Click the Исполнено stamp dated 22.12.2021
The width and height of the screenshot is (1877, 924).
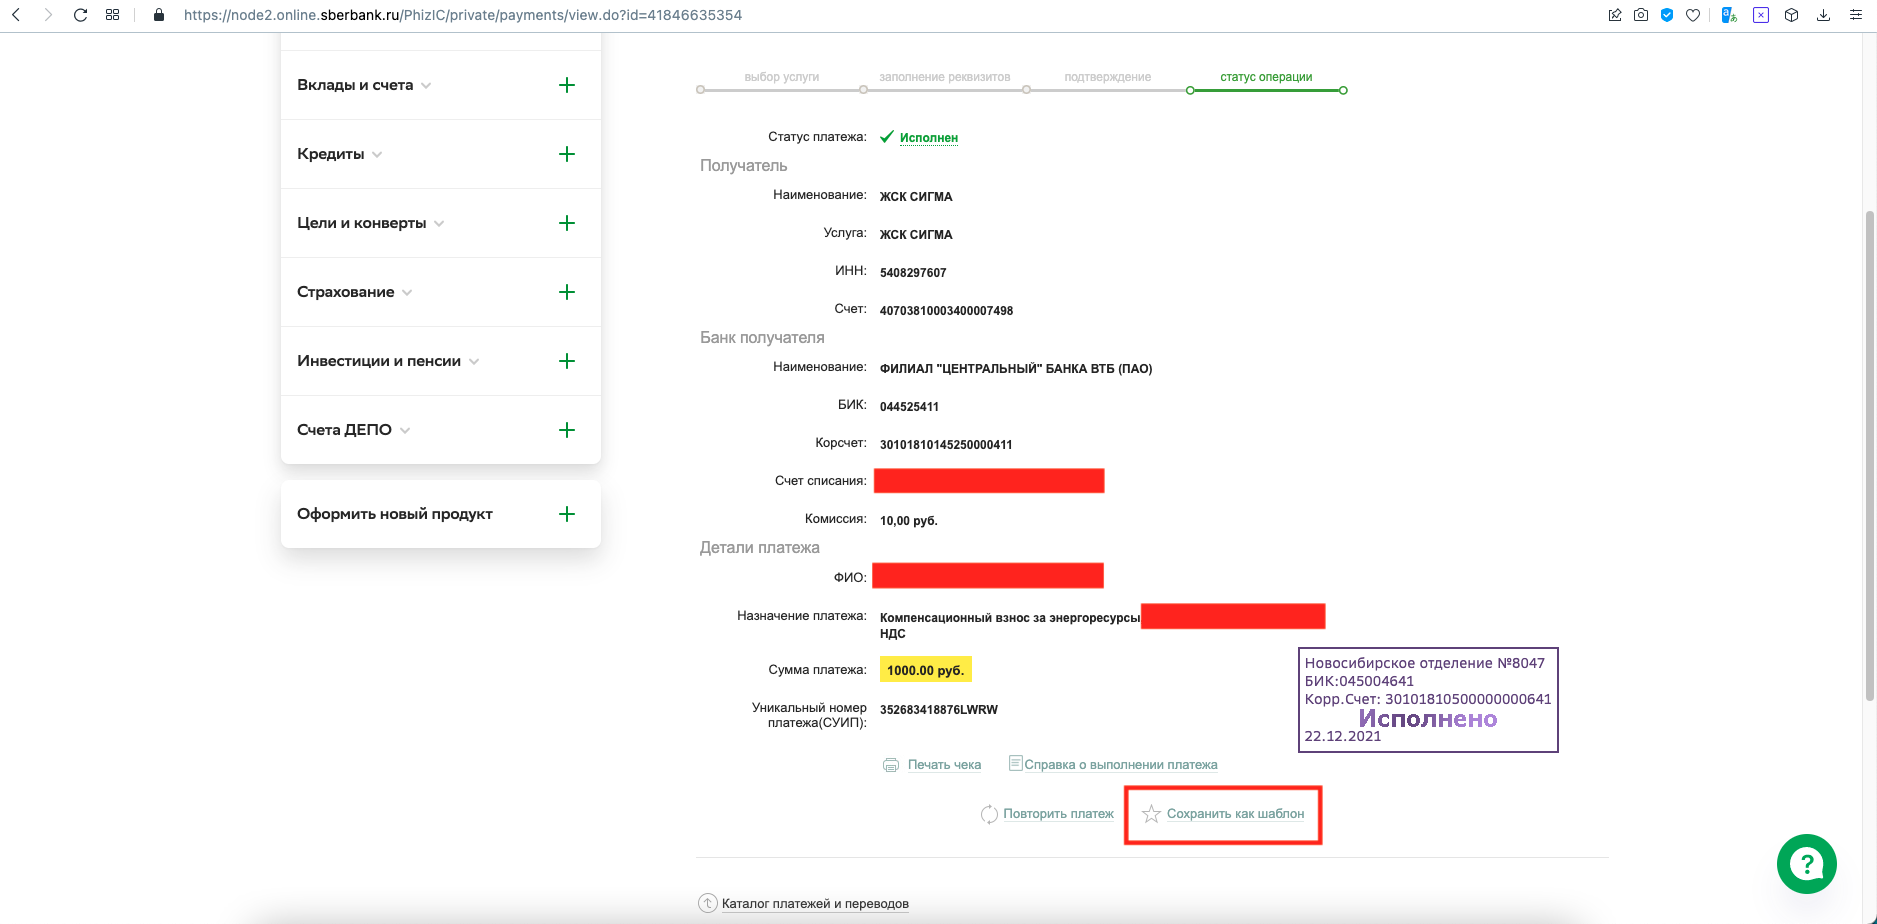click(1428, 700)
